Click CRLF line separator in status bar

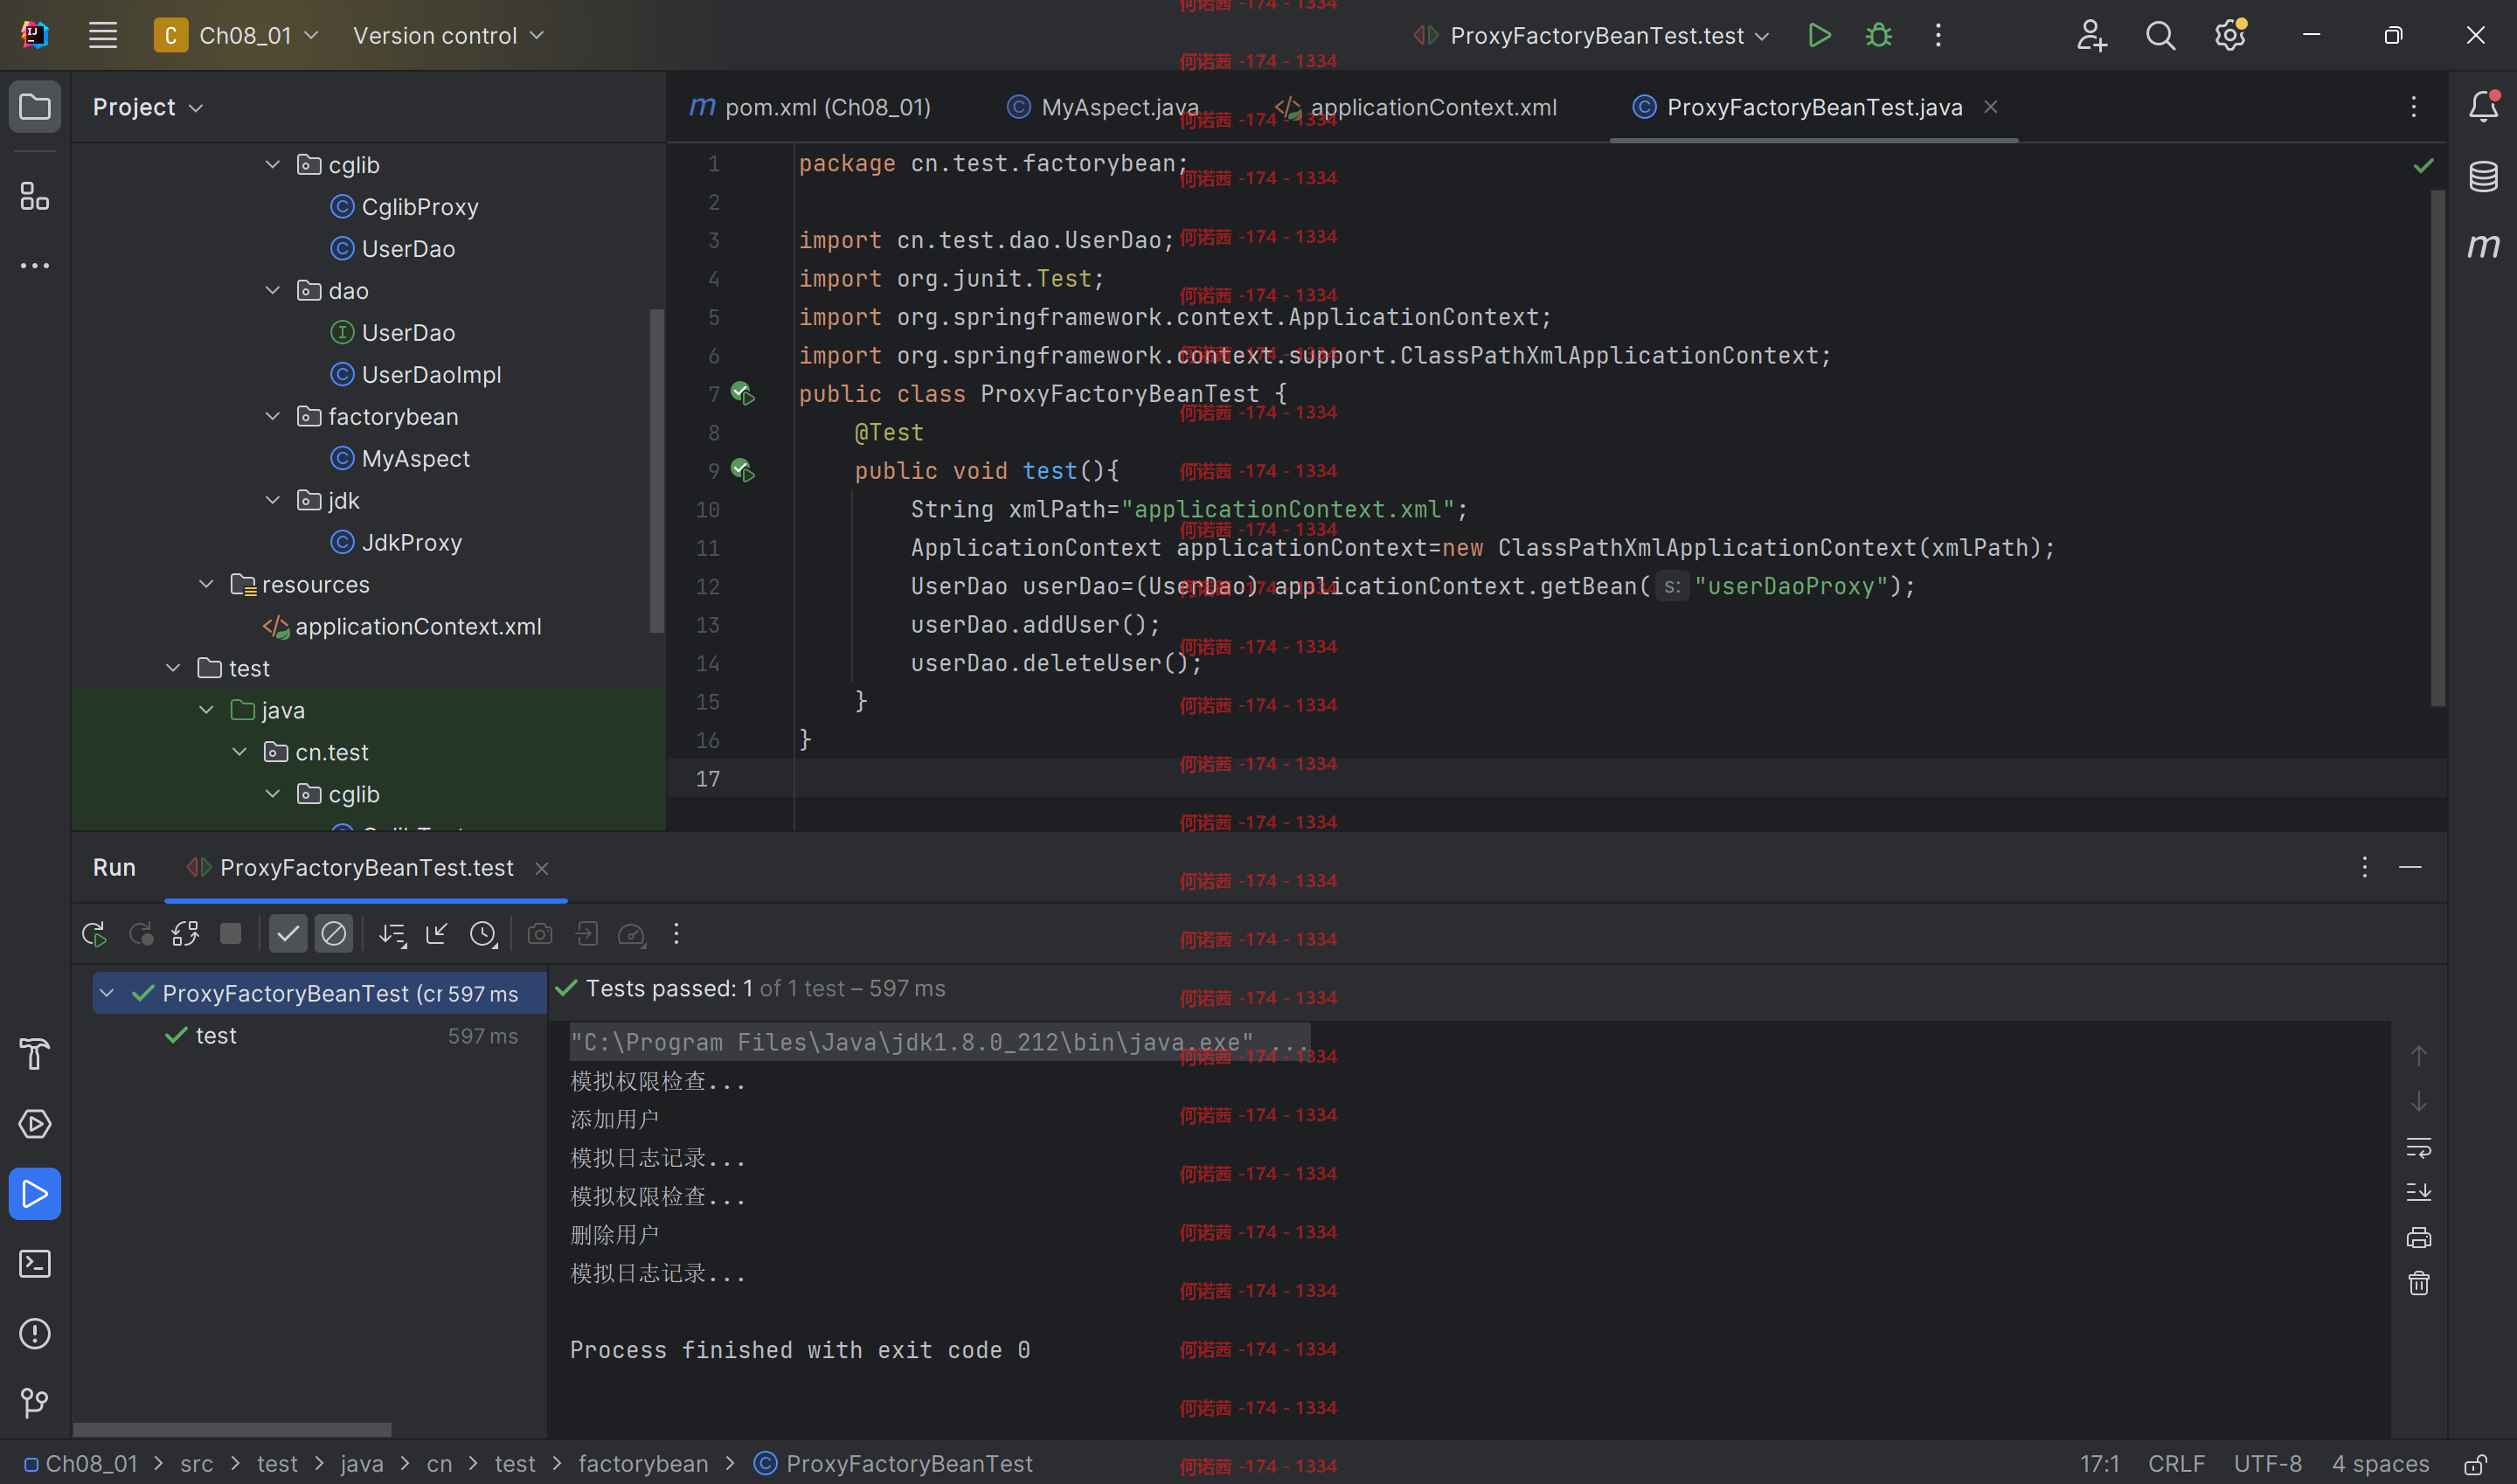2176,1464
